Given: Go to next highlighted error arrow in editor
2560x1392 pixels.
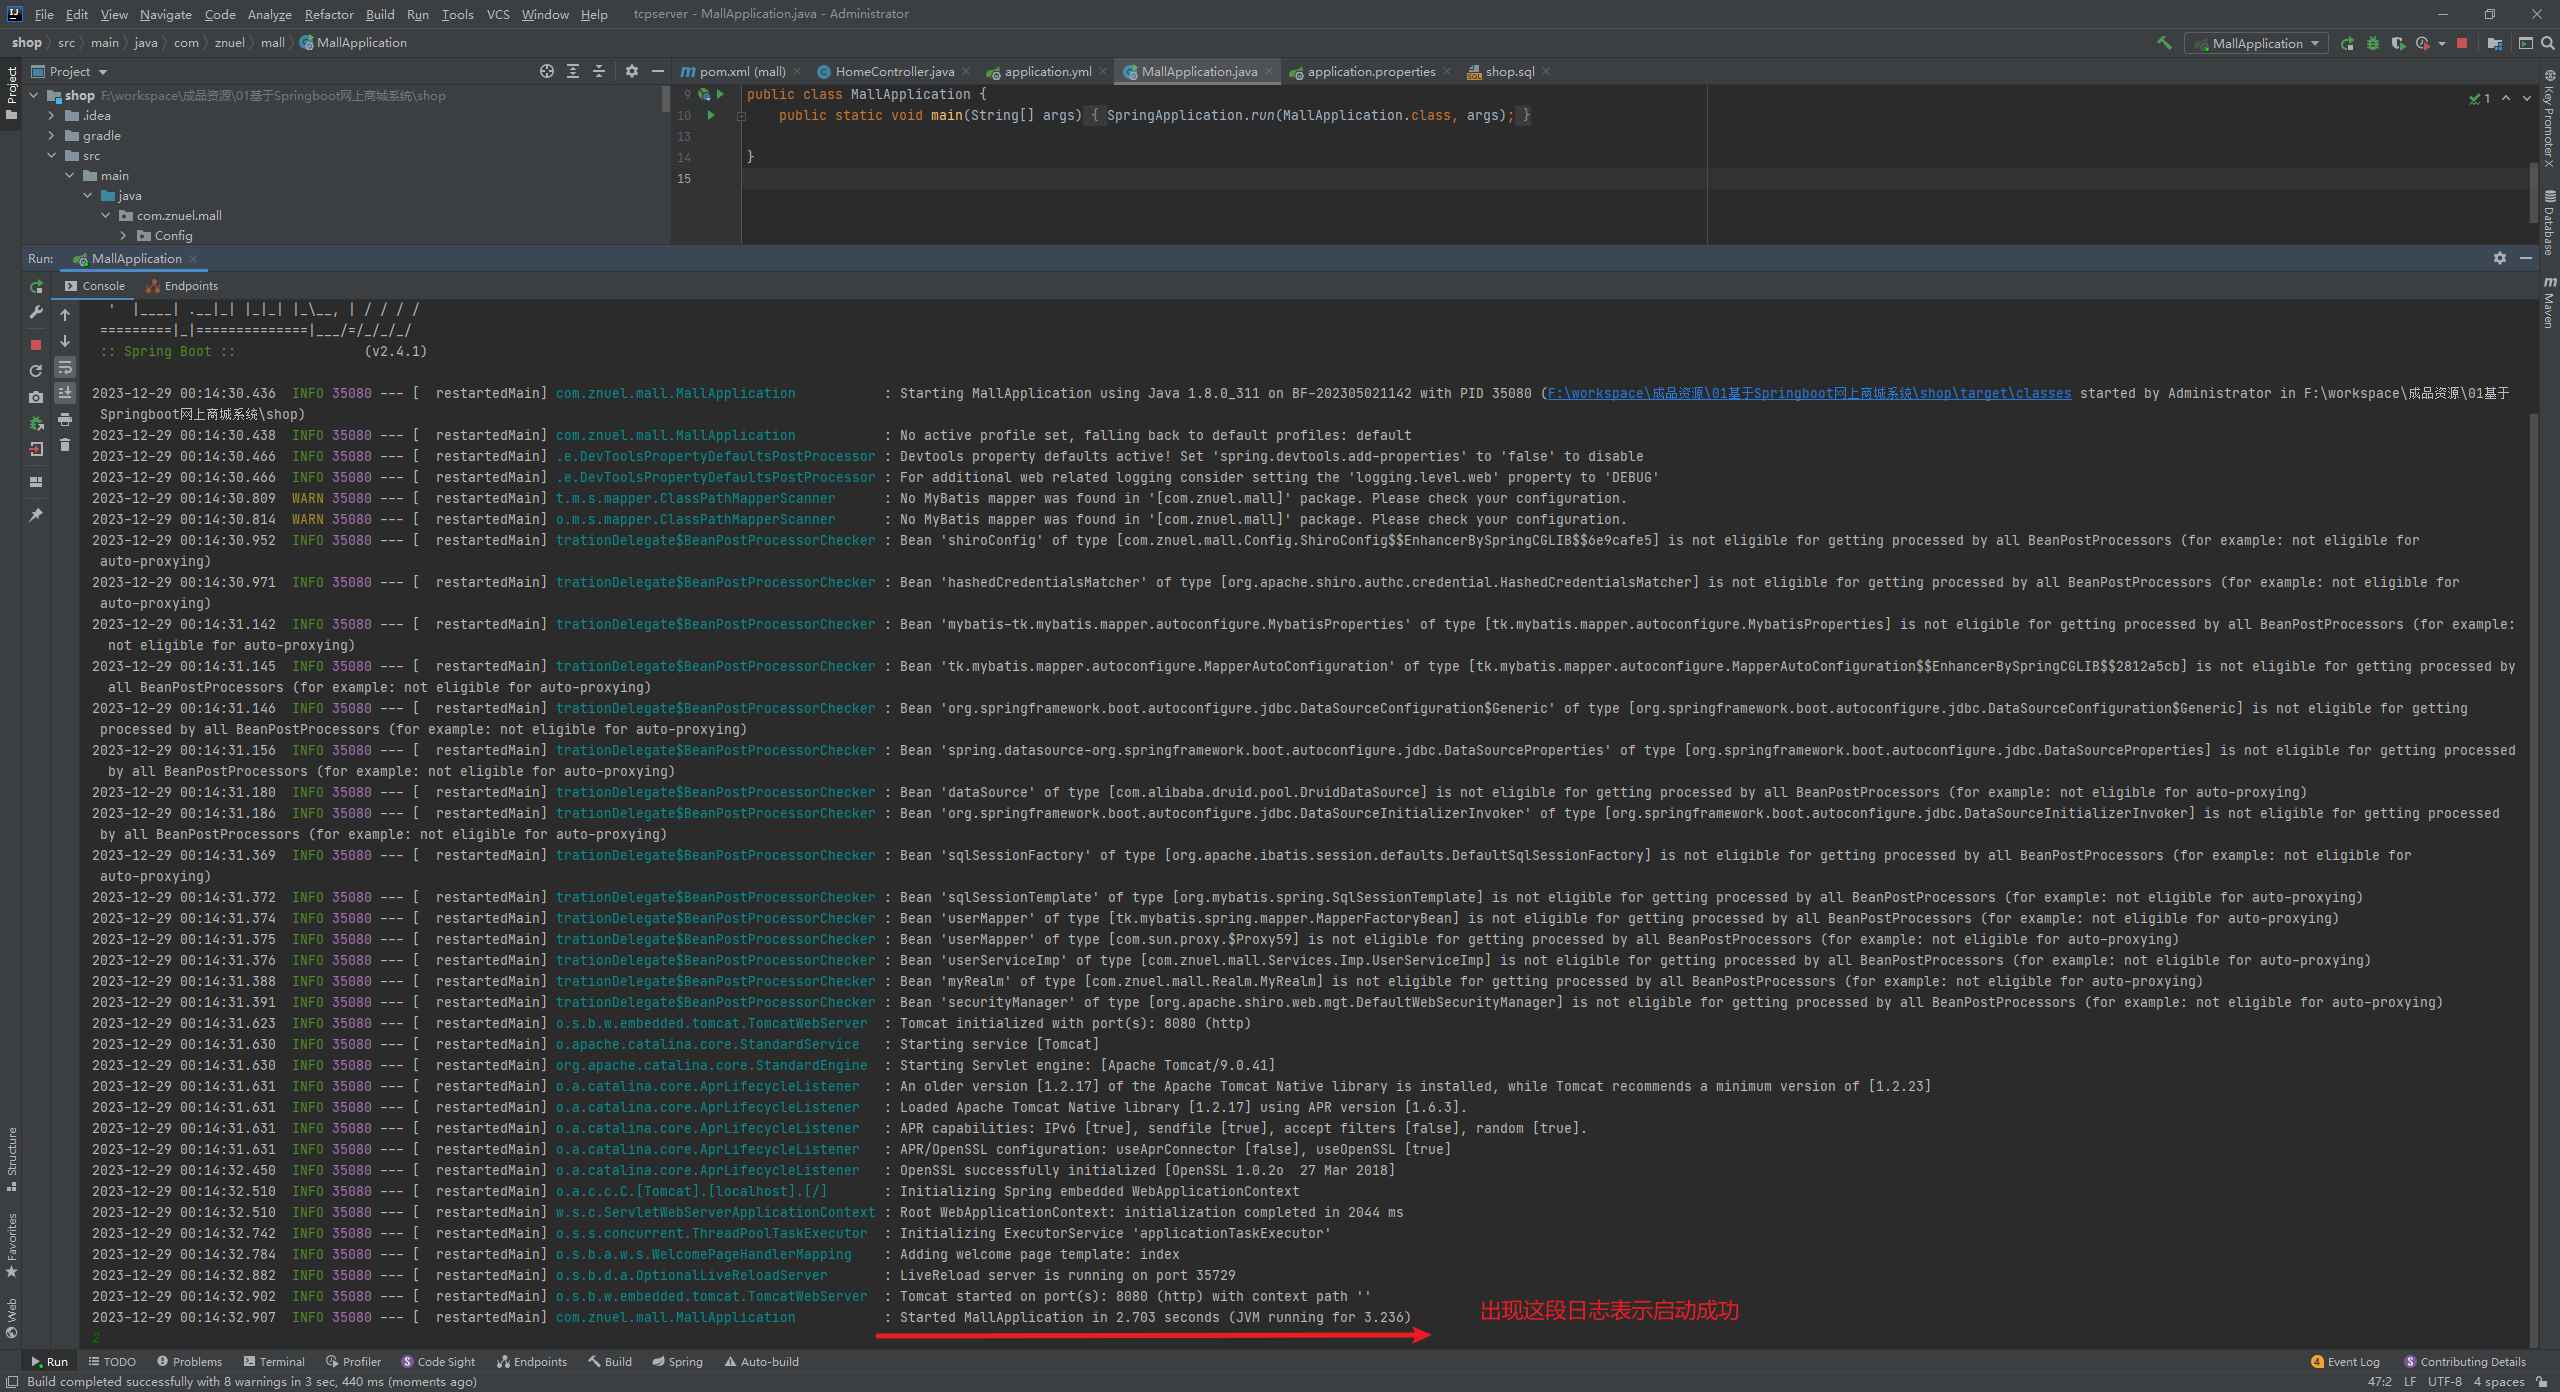Looking at the screenshot, I should coord(2527,98).
